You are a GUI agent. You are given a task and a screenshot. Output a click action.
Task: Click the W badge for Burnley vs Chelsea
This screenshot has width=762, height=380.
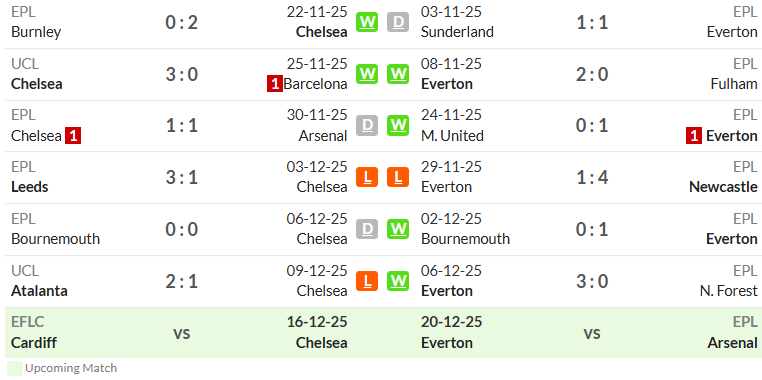pos(367,22)
